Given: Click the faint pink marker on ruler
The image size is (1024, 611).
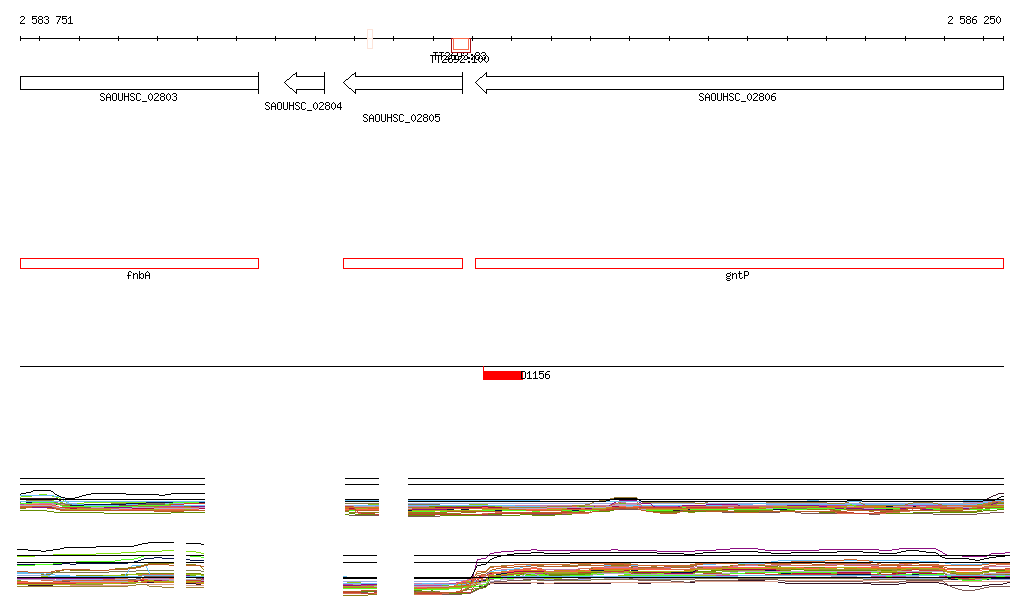Looking at the screenshot, I should pos(370,39).
